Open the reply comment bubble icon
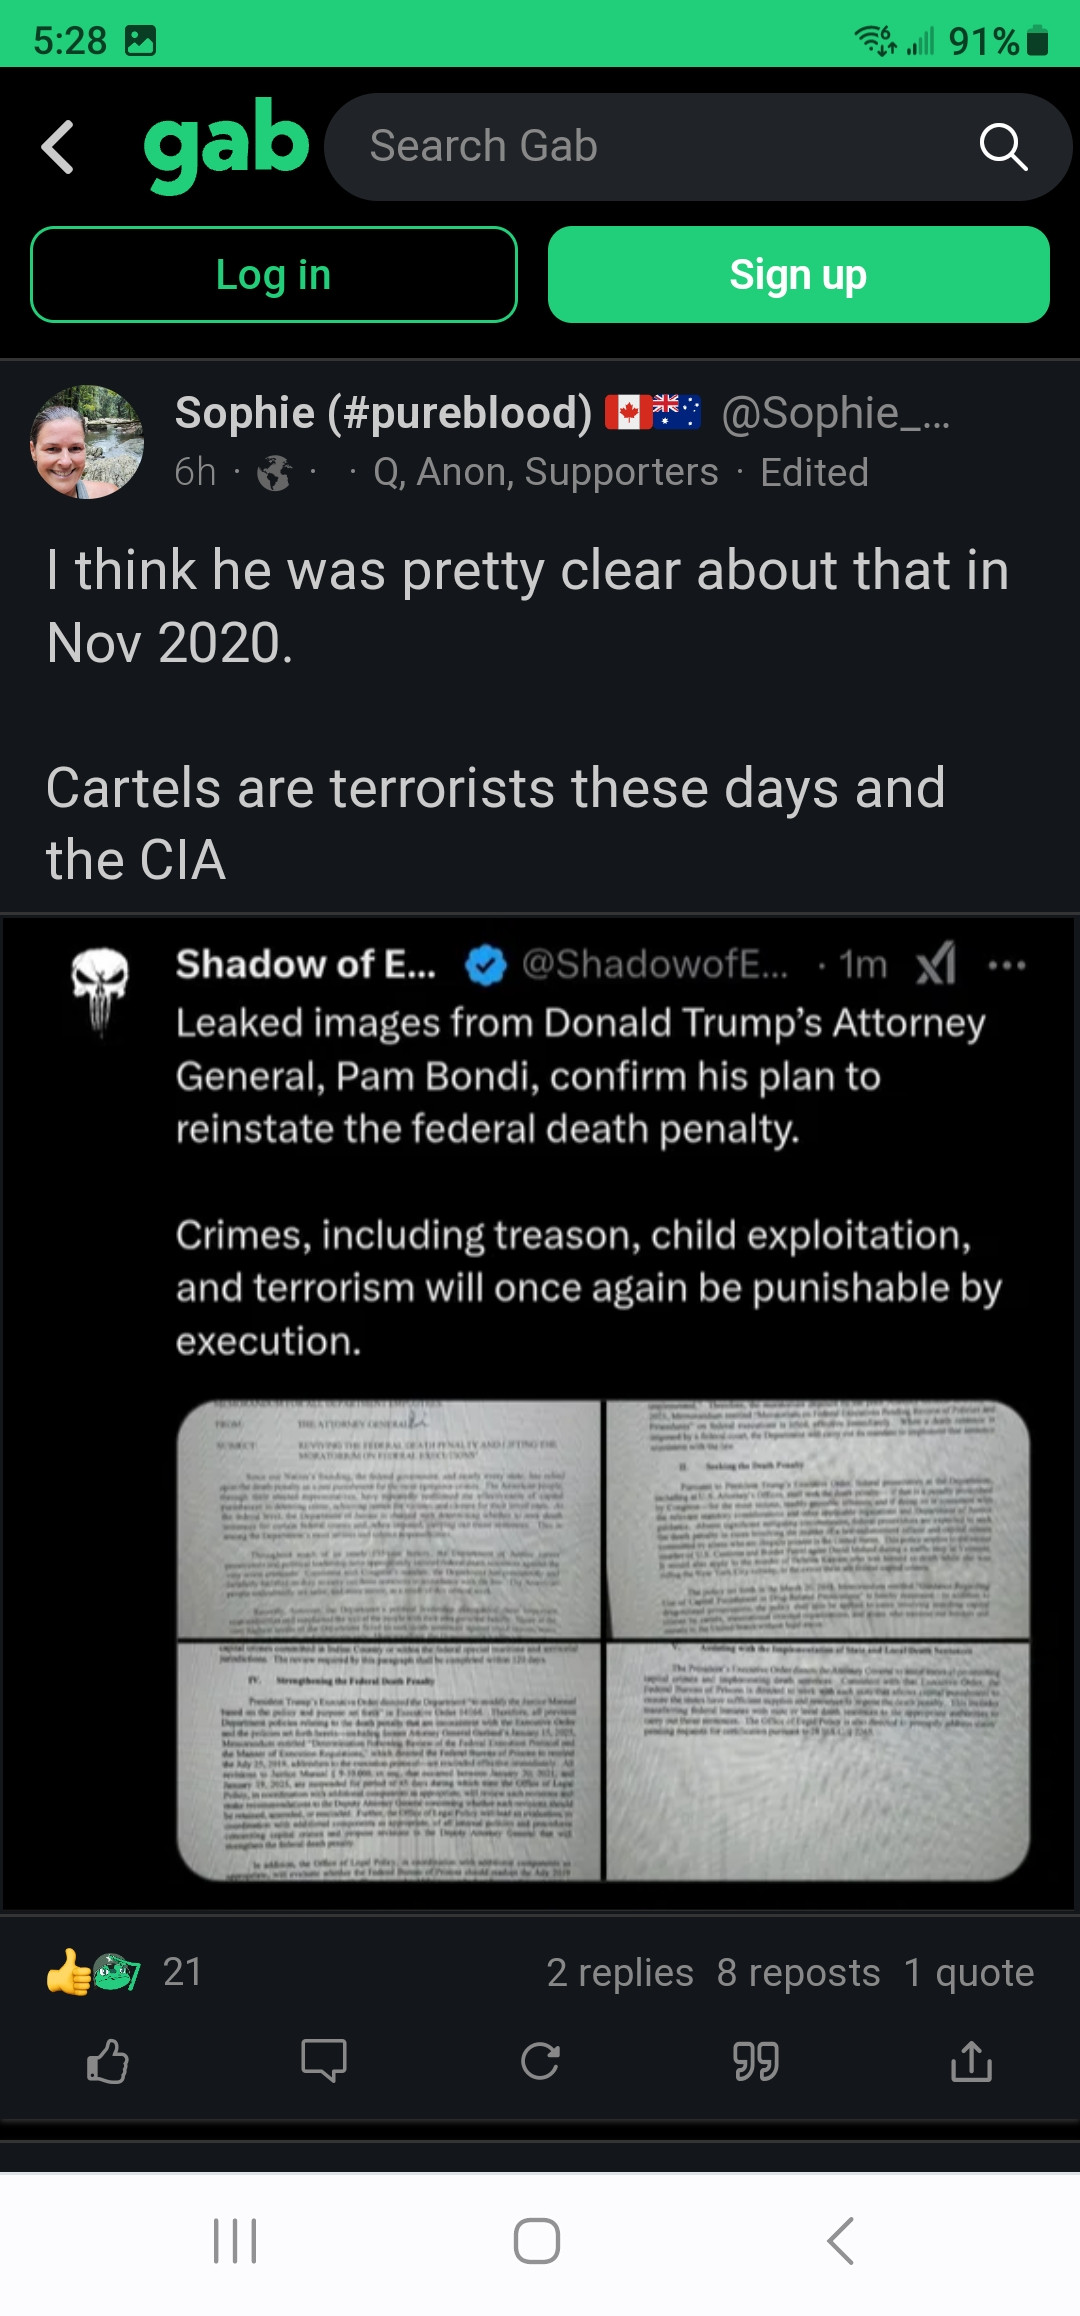The image size is (1080, 2316). click(x=324, y=2061)
